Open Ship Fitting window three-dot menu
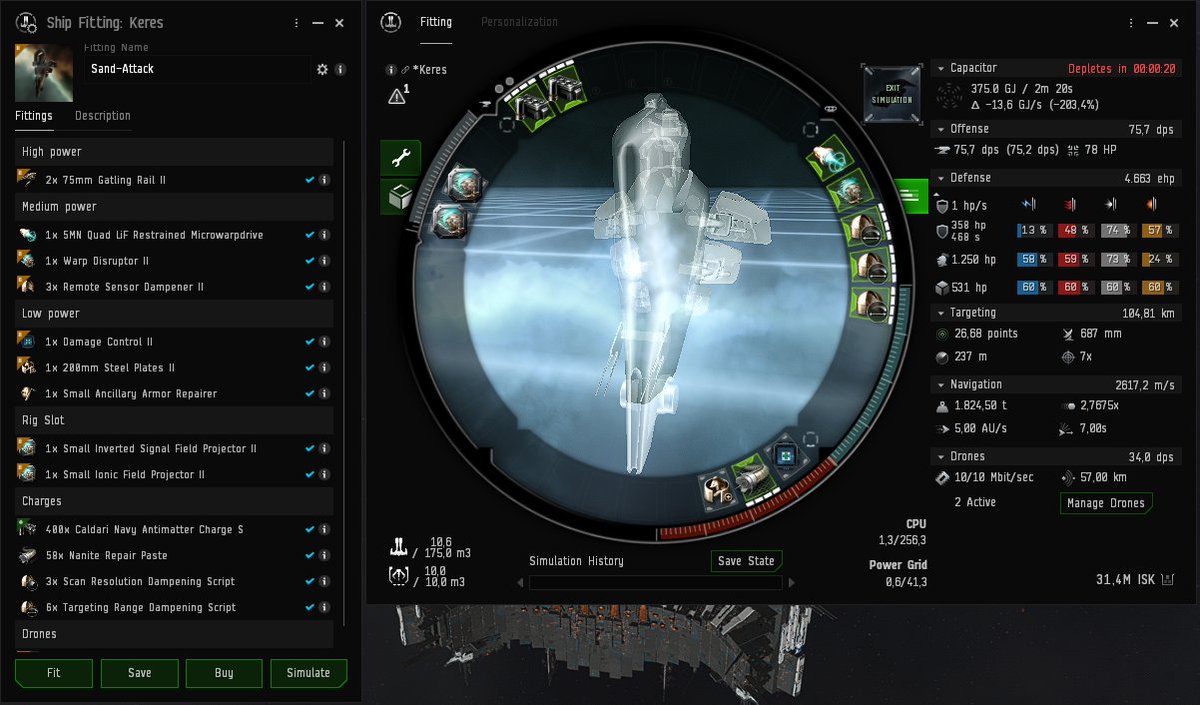 point(297,22)
